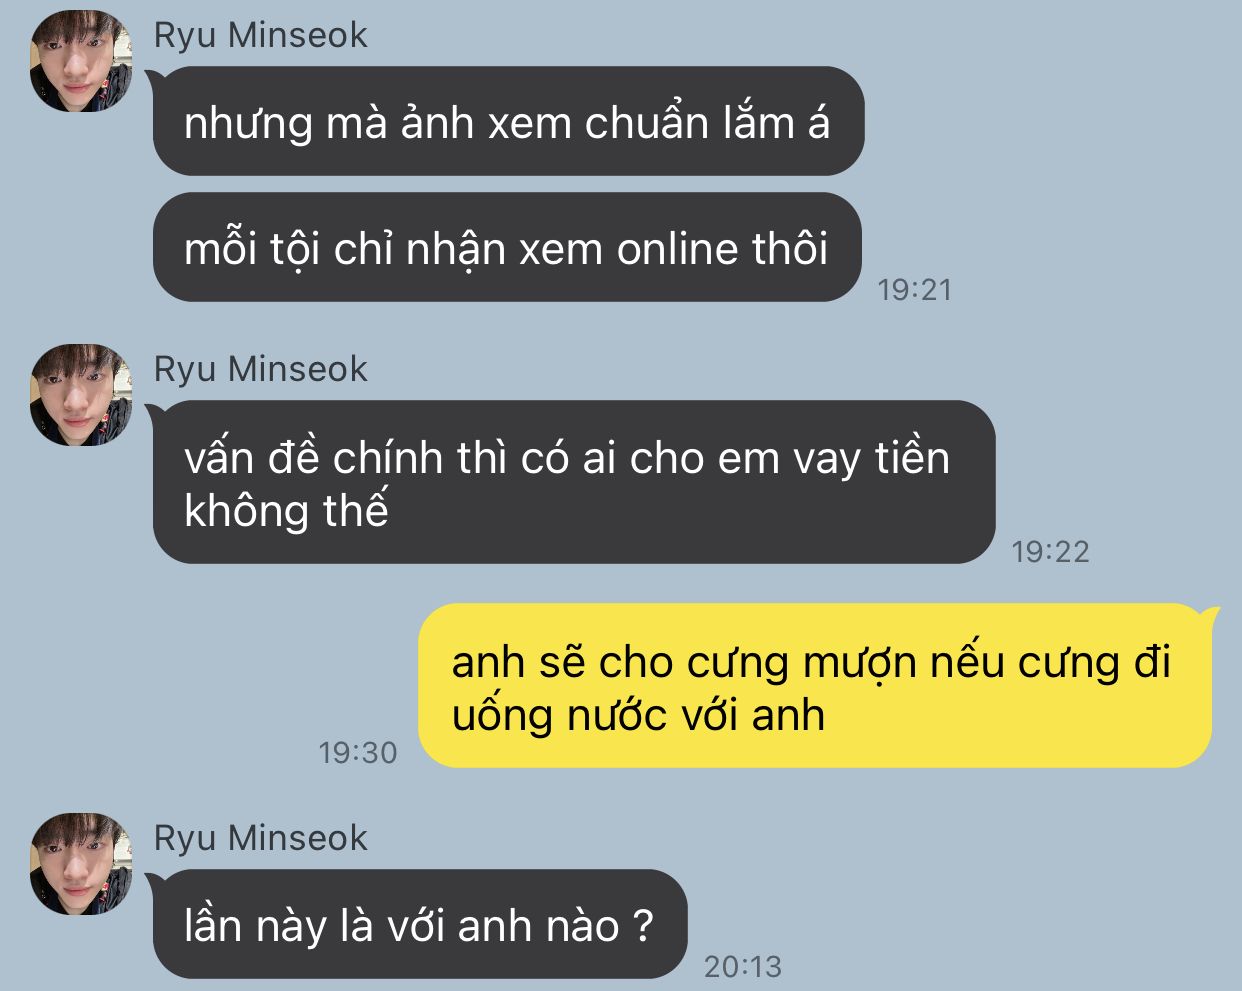
Task: Open Ryu Minseok's avatar beside the 'nhưng mà ảnh' message
Action: tap(81, 62)
